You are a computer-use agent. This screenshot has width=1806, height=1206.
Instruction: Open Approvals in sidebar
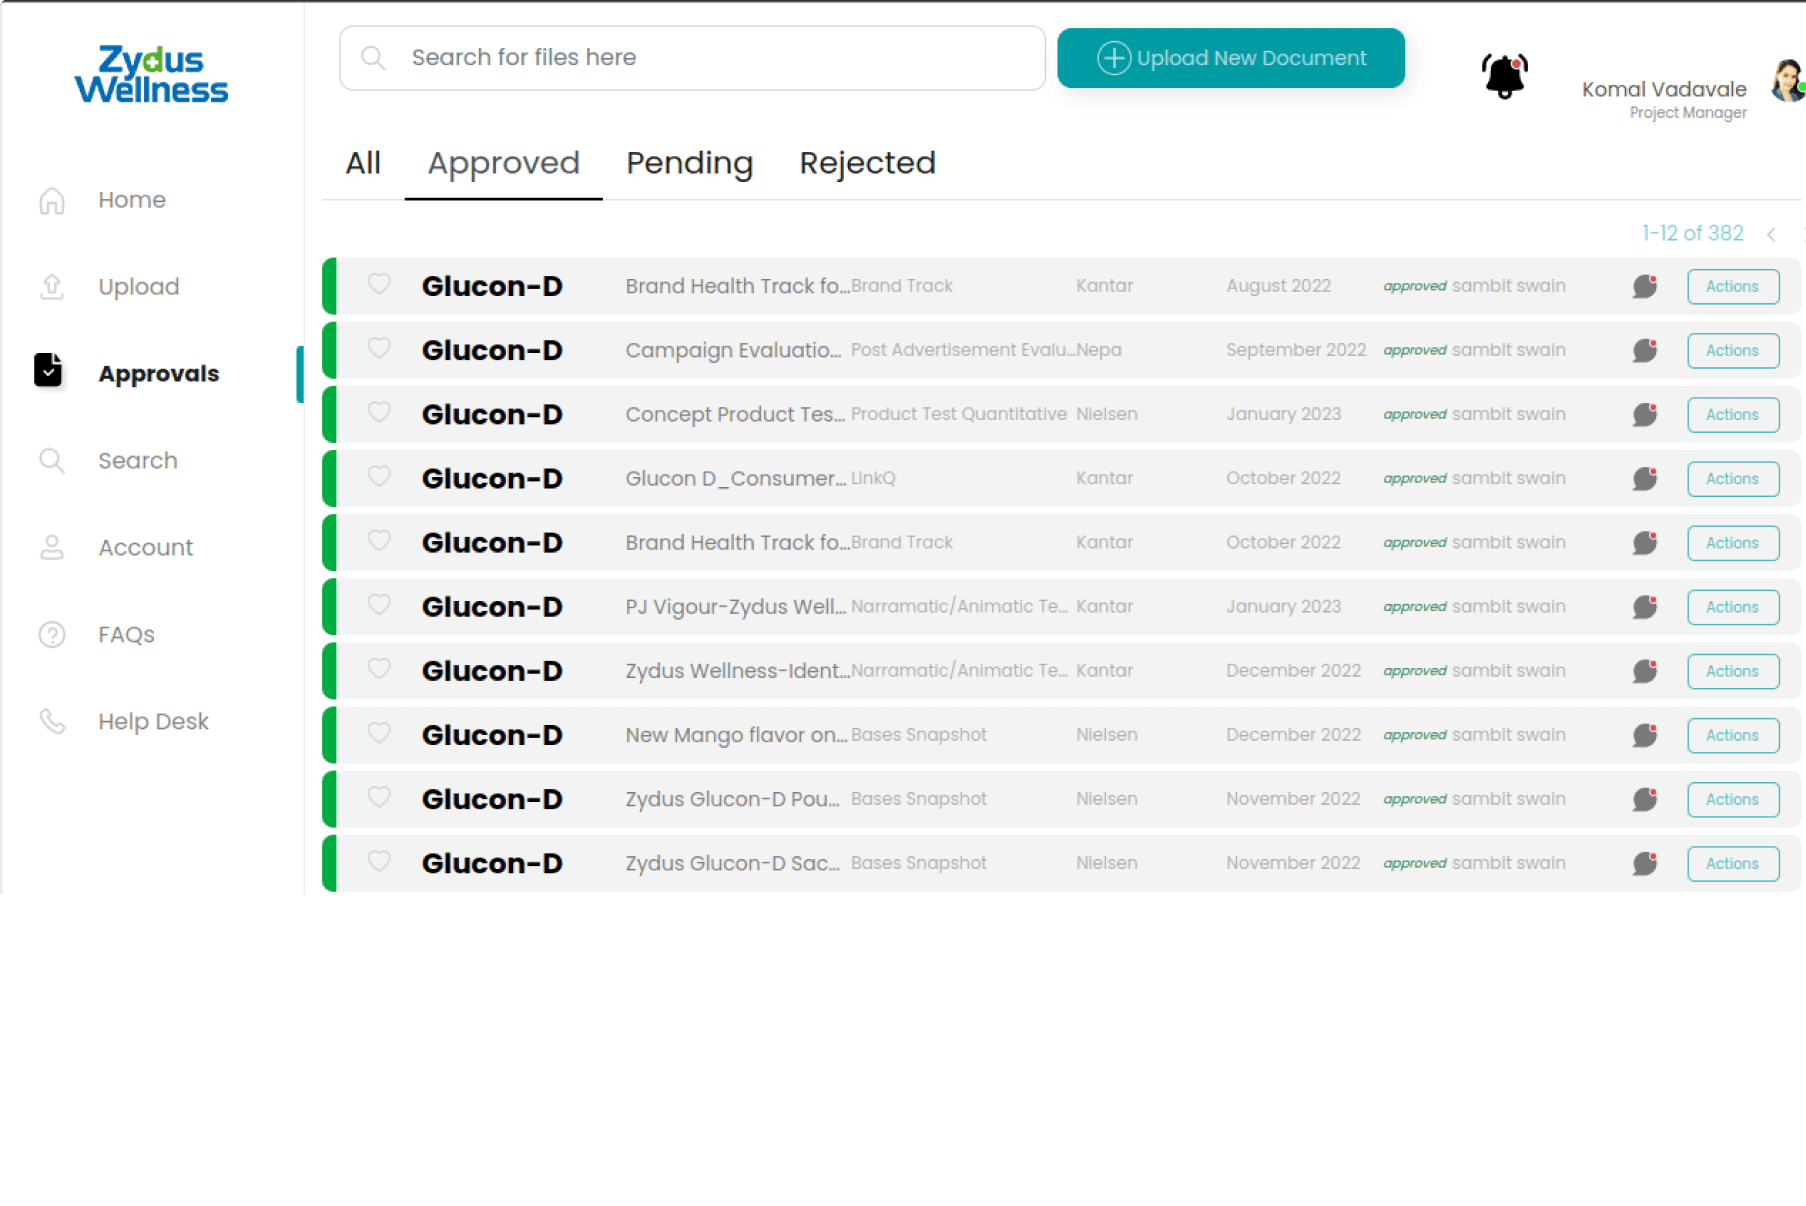coord(159,374)
